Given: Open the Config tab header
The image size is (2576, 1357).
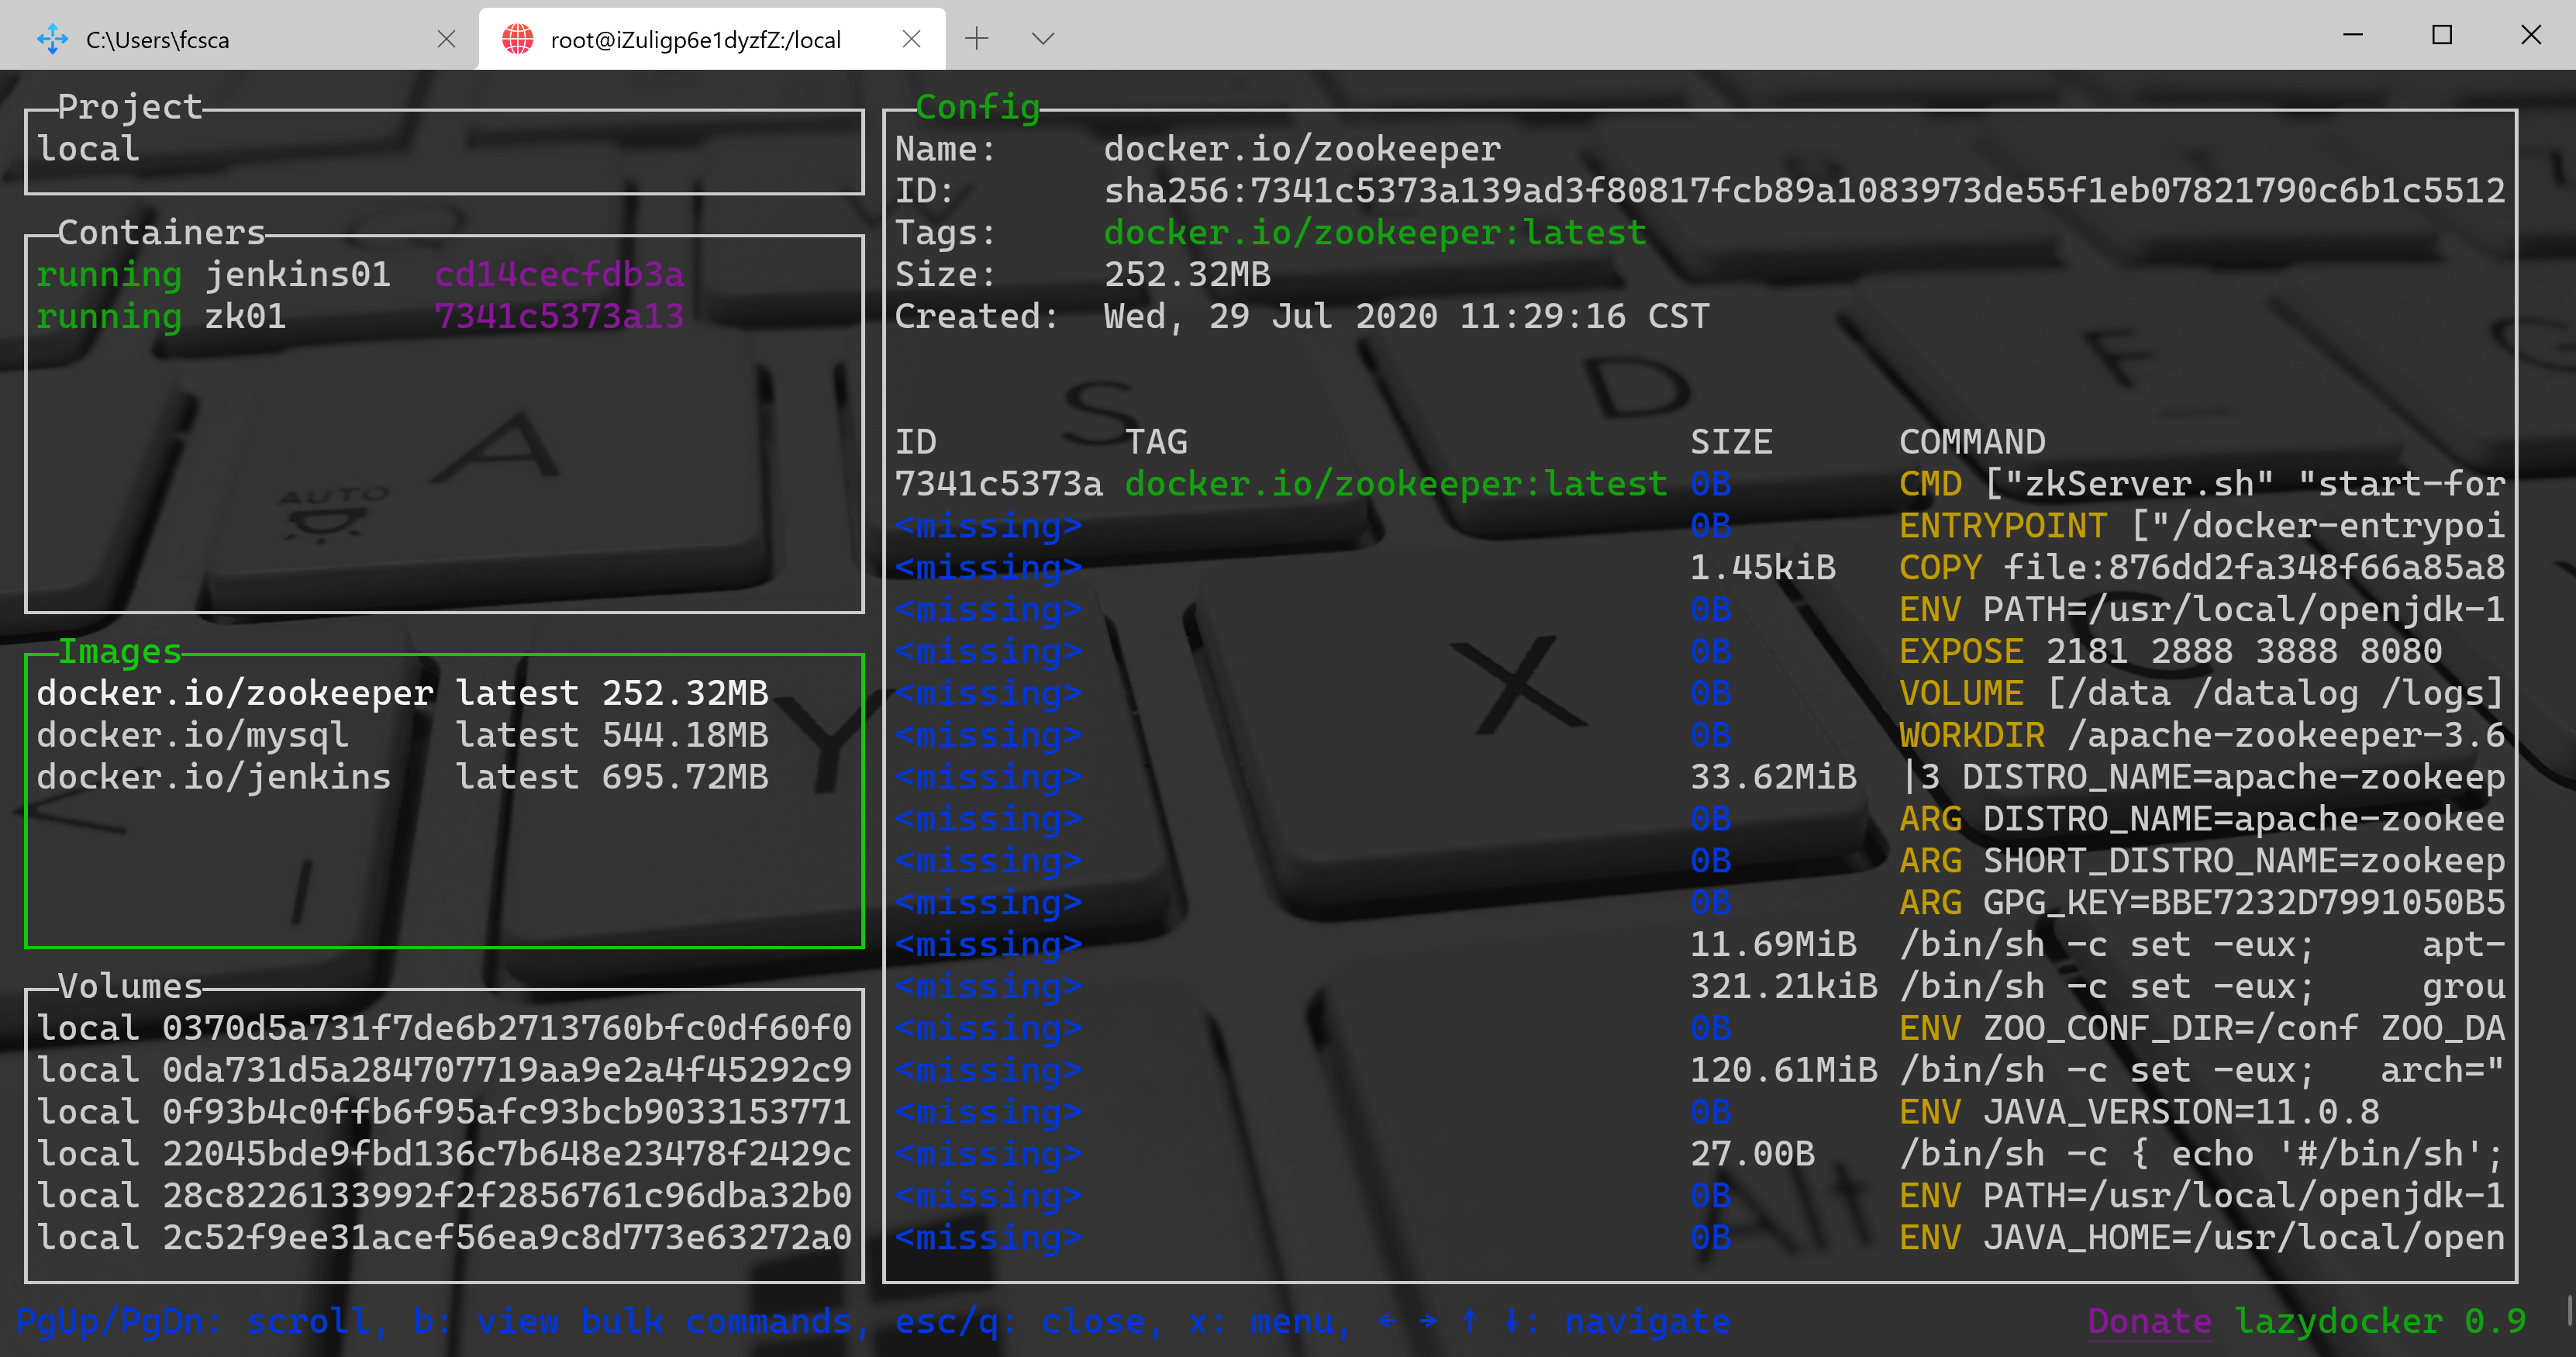Looking at the screenshot, I should click(x=977, y=107).
